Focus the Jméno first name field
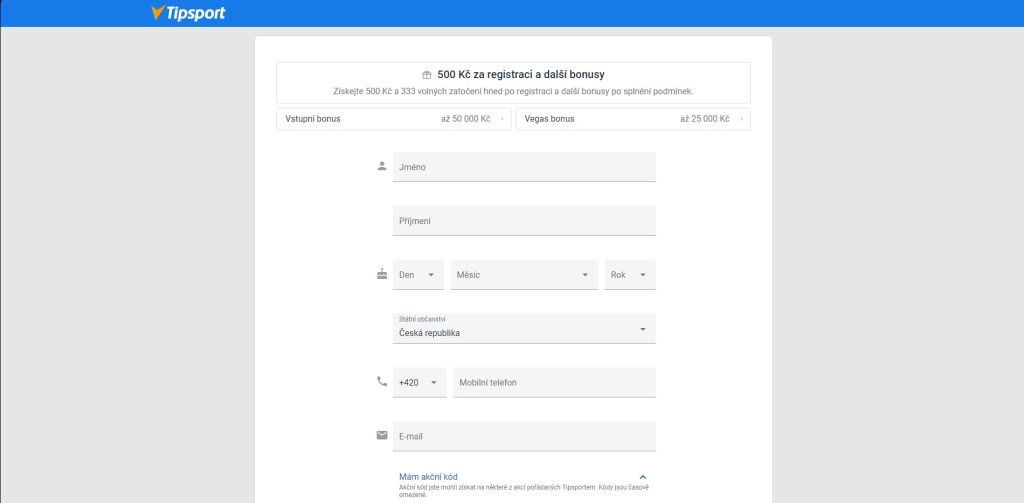Screen dimensions: 1024x503 [x=523, y=167]
